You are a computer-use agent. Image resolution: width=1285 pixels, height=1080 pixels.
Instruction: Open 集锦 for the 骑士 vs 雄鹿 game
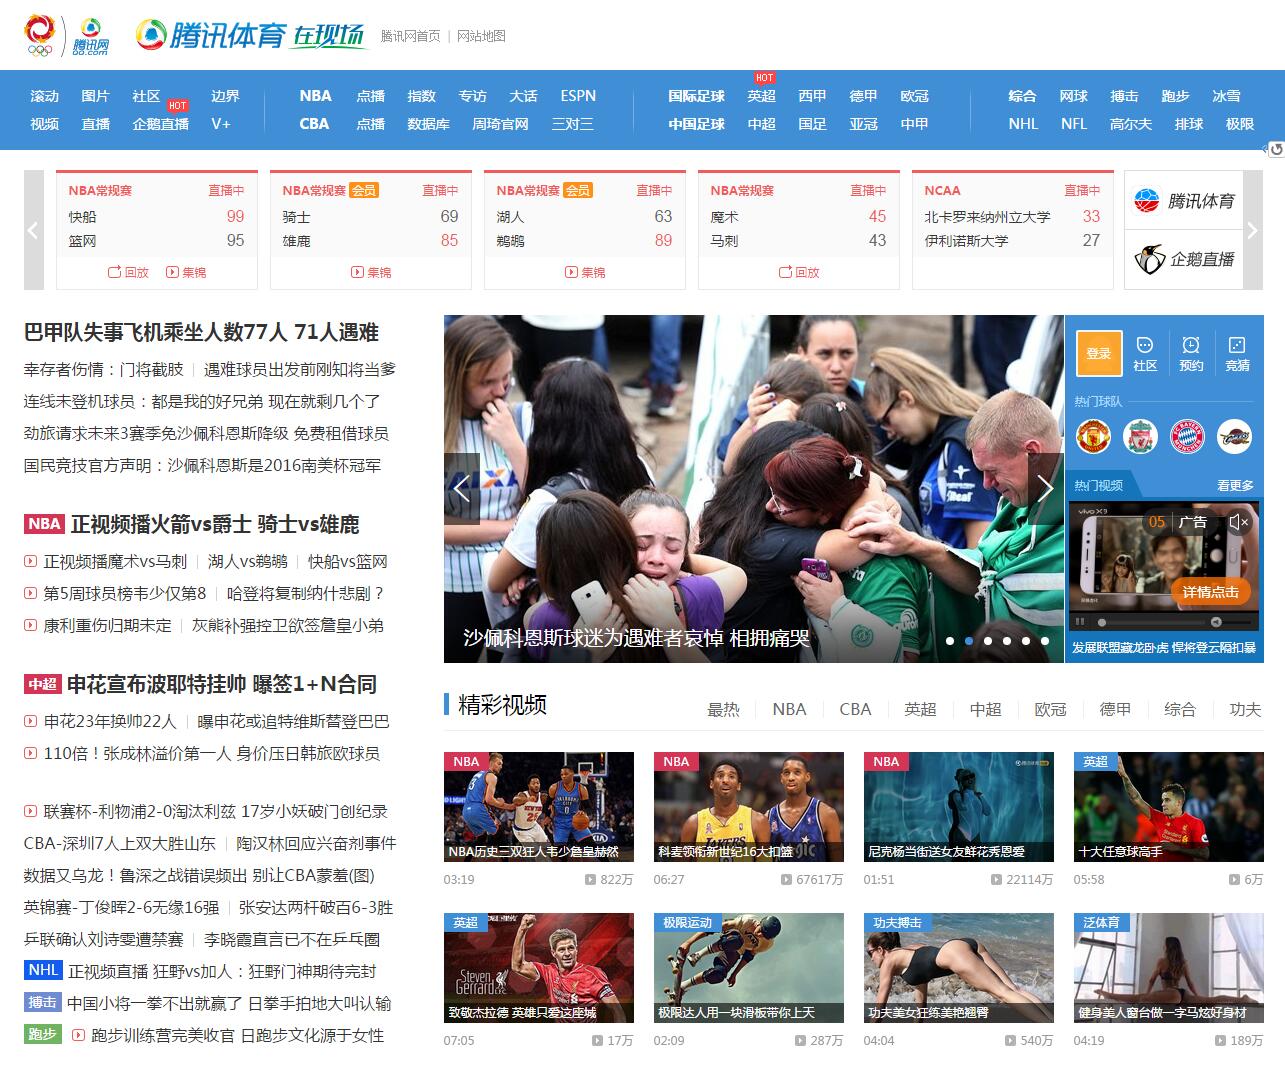pyautogui.click(x=371, y=272)
